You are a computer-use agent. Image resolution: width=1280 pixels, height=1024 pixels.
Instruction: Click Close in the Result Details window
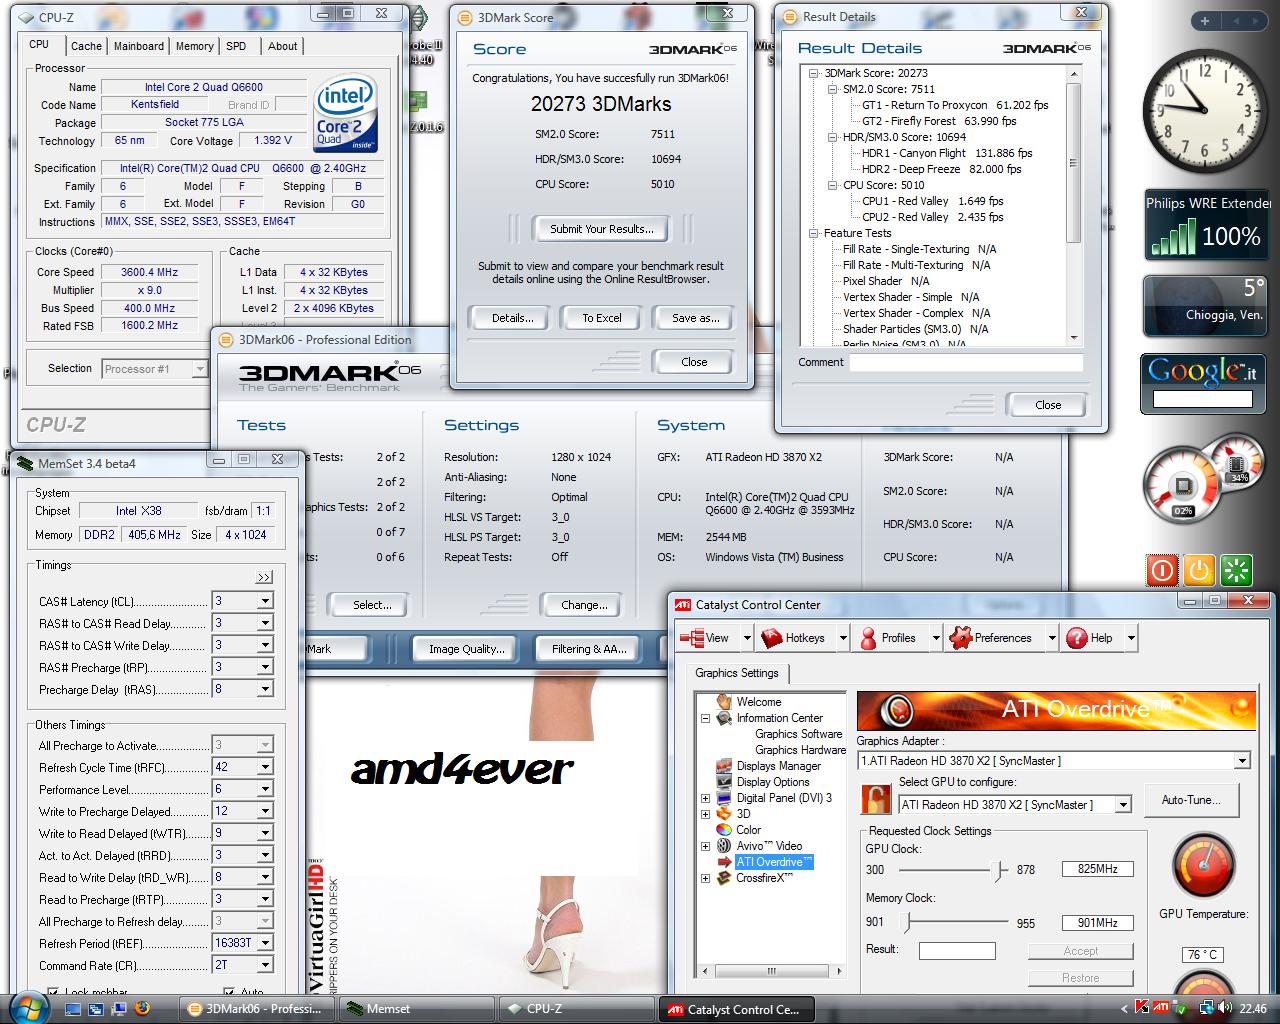pyautogui.click(x=1048, y=405)
